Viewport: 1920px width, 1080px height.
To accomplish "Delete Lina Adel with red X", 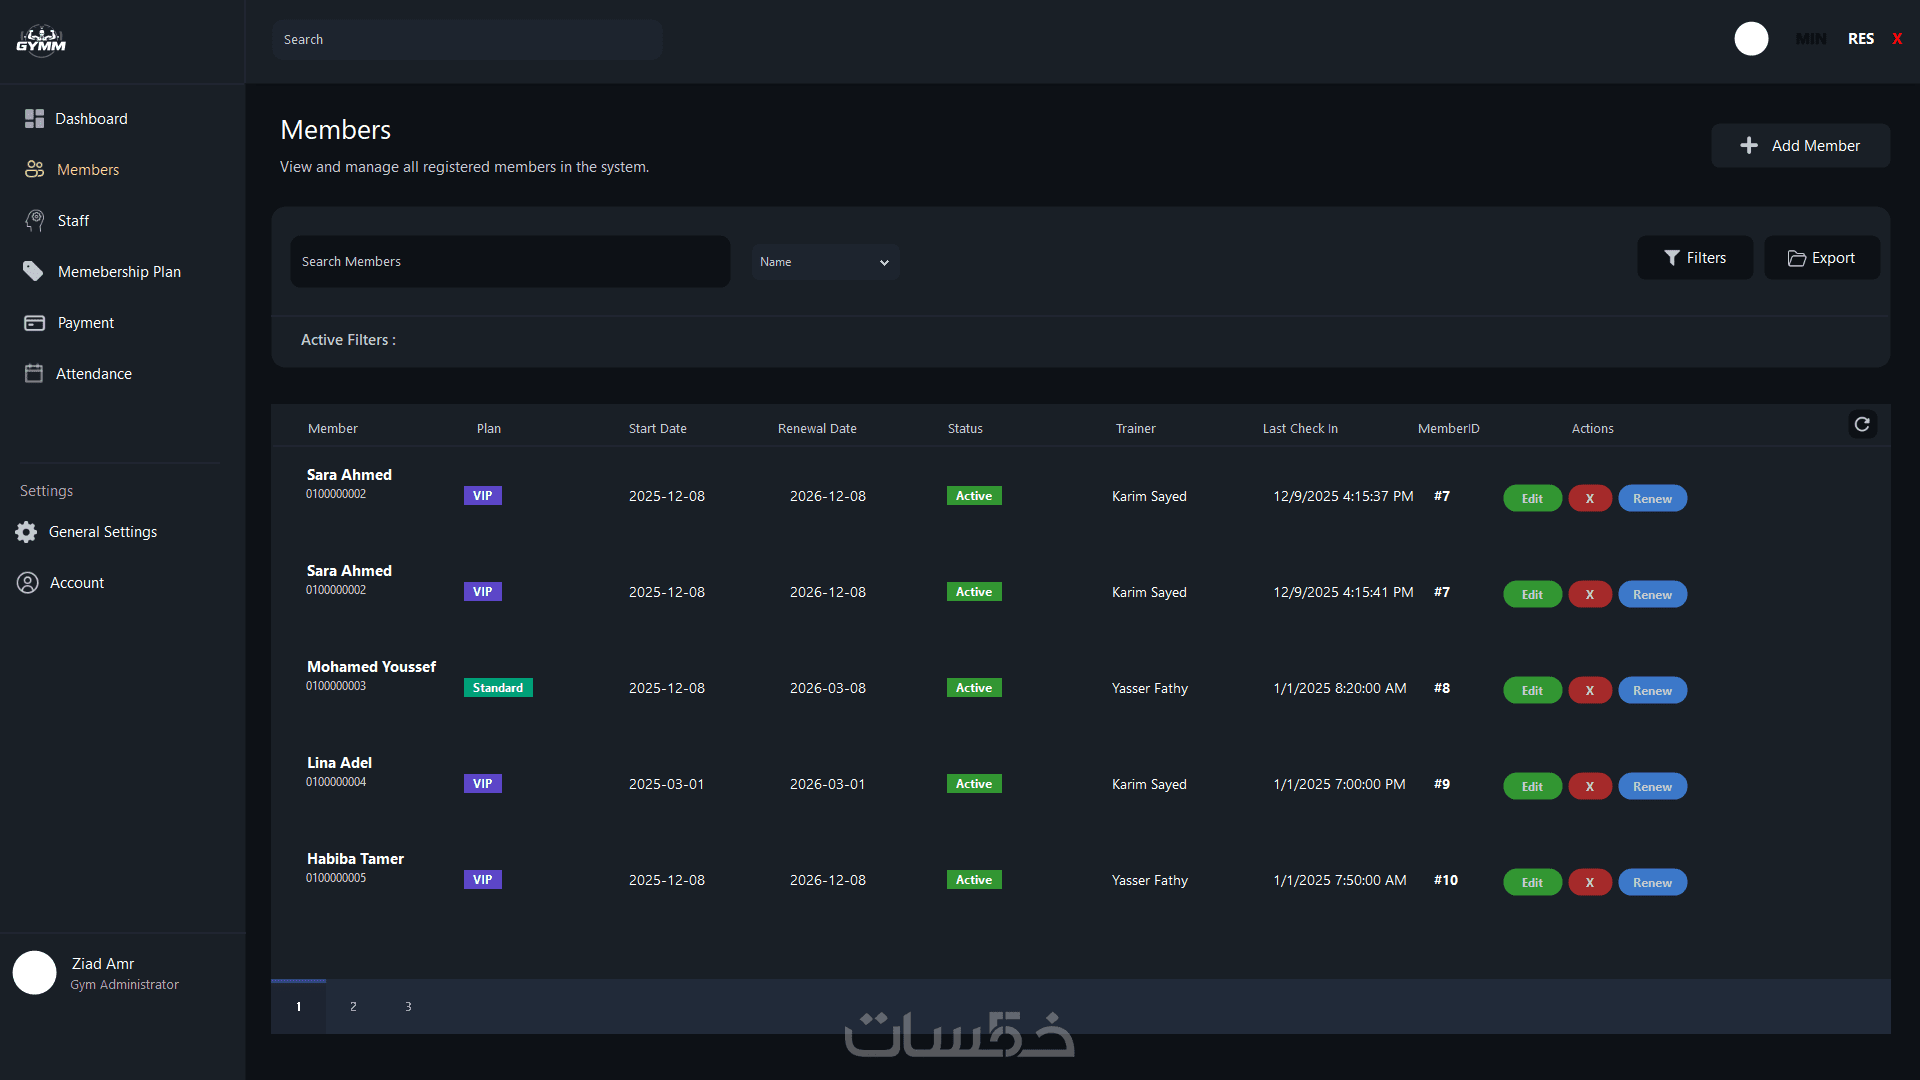I will pos(1589,787).
